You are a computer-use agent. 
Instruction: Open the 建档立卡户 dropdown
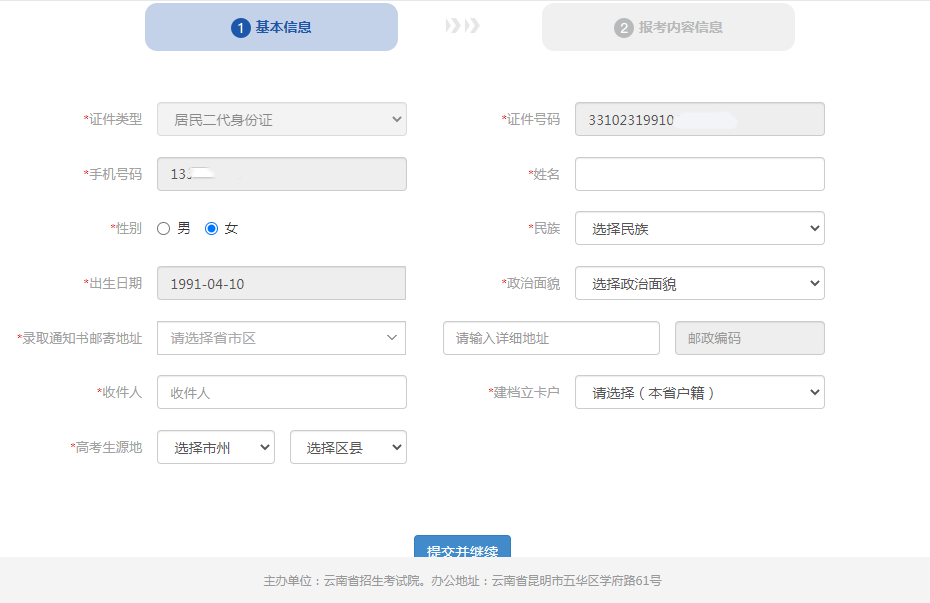[x=699, y=393]
